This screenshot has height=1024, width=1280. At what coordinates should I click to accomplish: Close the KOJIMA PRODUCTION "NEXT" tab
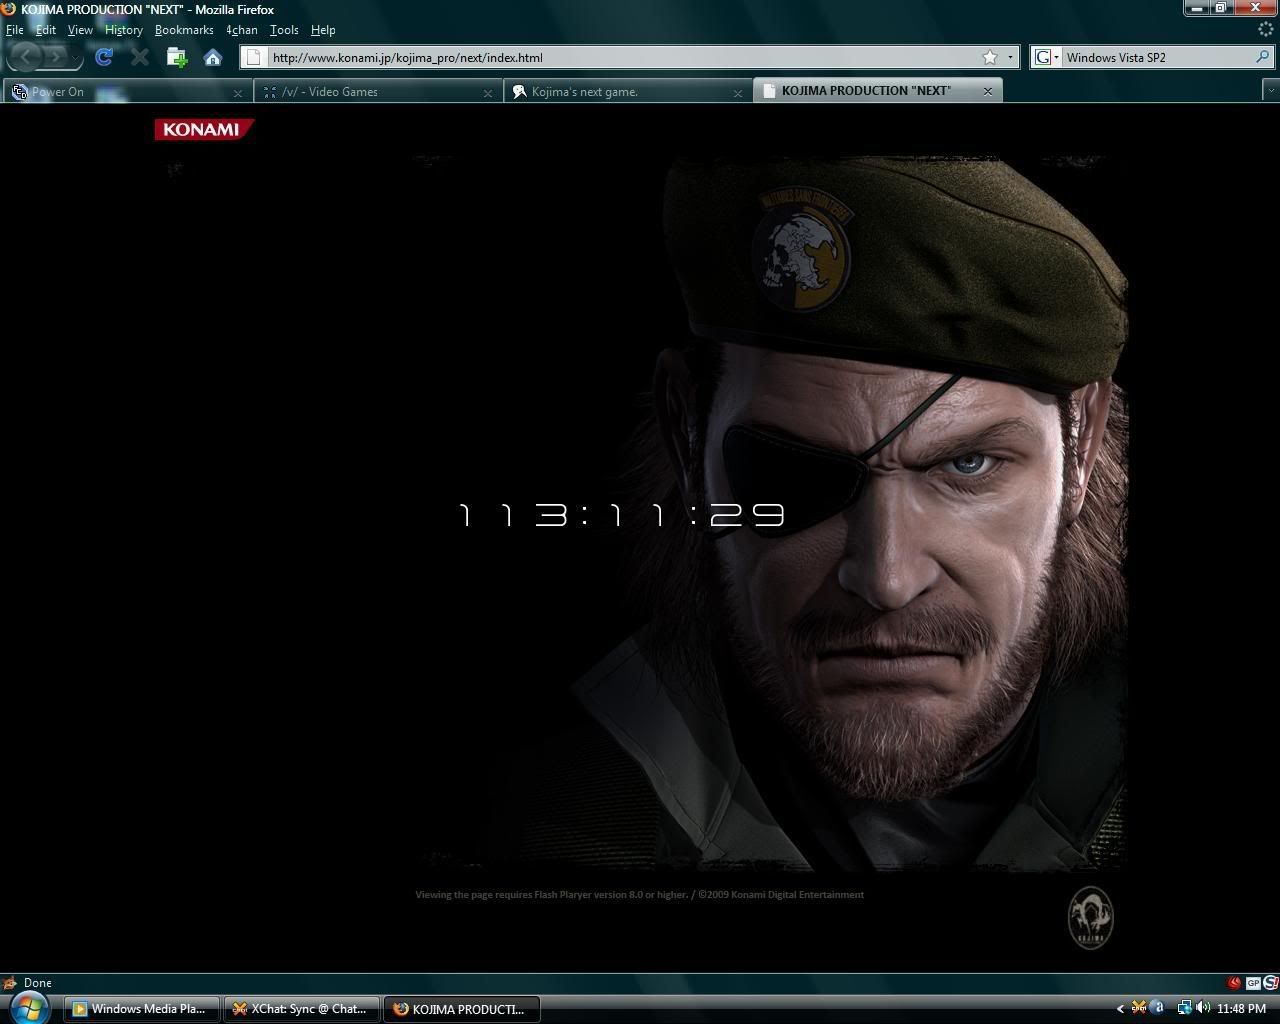pos(988,91)
